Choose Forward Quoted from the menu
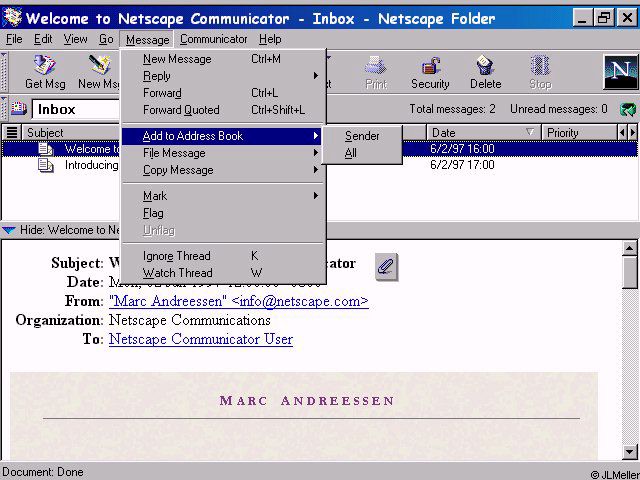The image size is (640, 480). point(223,110)
